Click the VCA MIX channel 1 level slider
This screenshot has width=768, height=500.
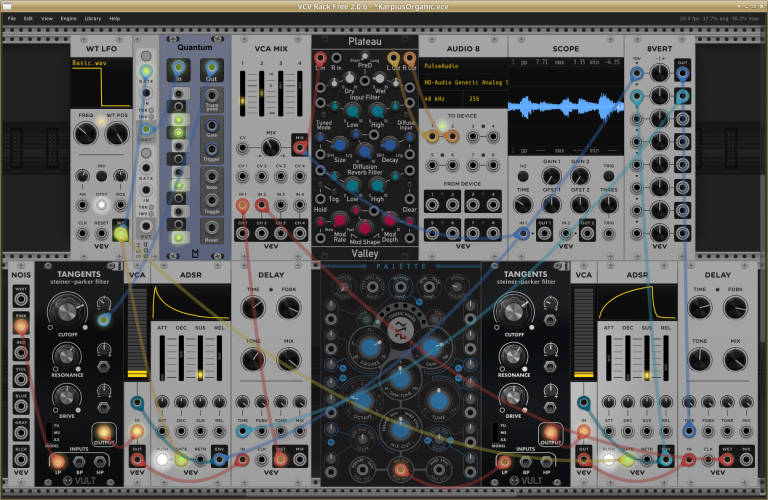click(242, 94)
